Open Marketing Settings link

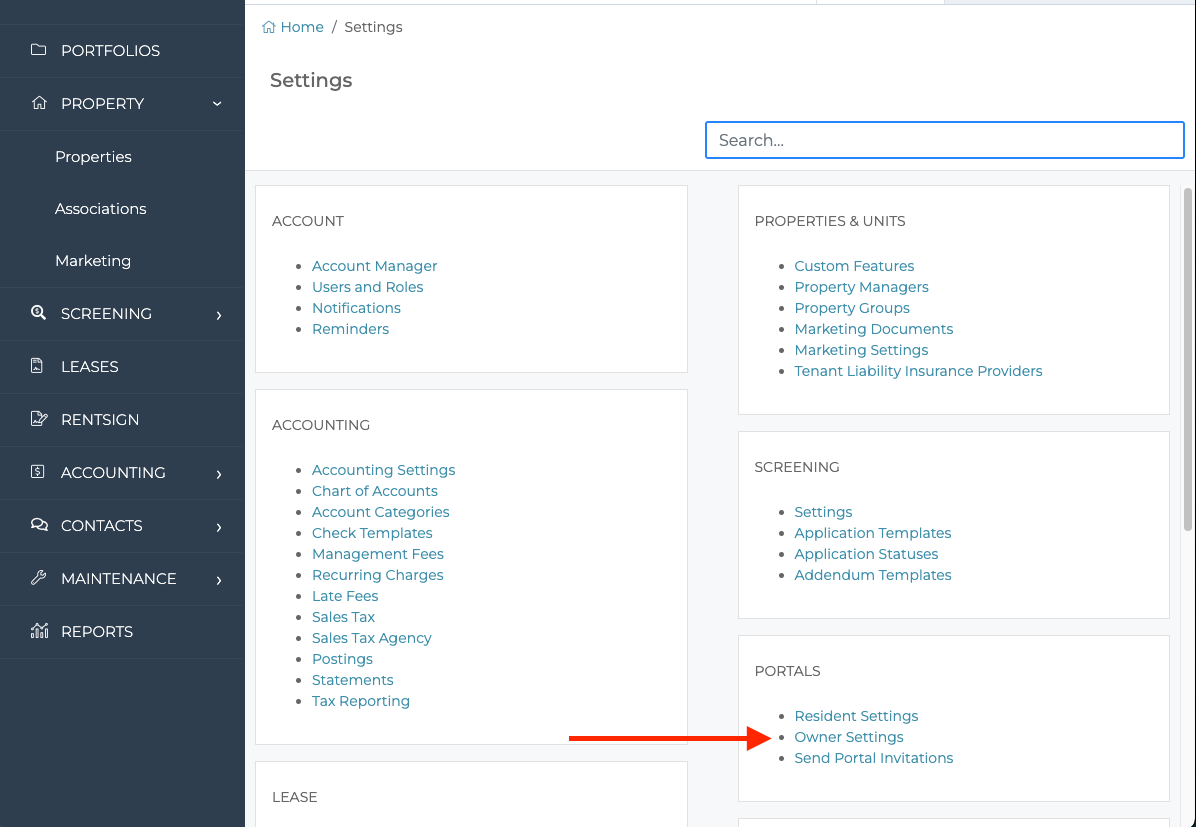pos(861,350)
